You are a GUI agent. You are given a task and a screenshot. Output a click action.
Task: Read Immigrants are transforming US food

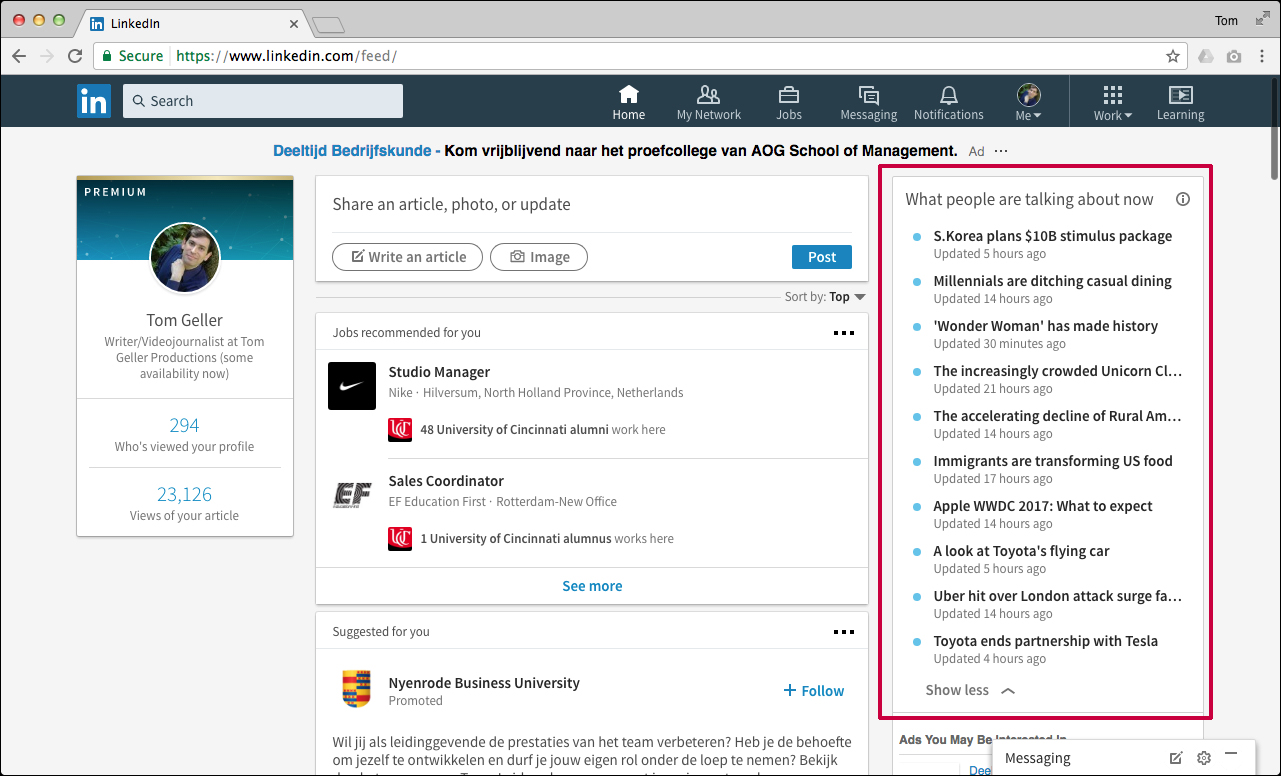1053,461
